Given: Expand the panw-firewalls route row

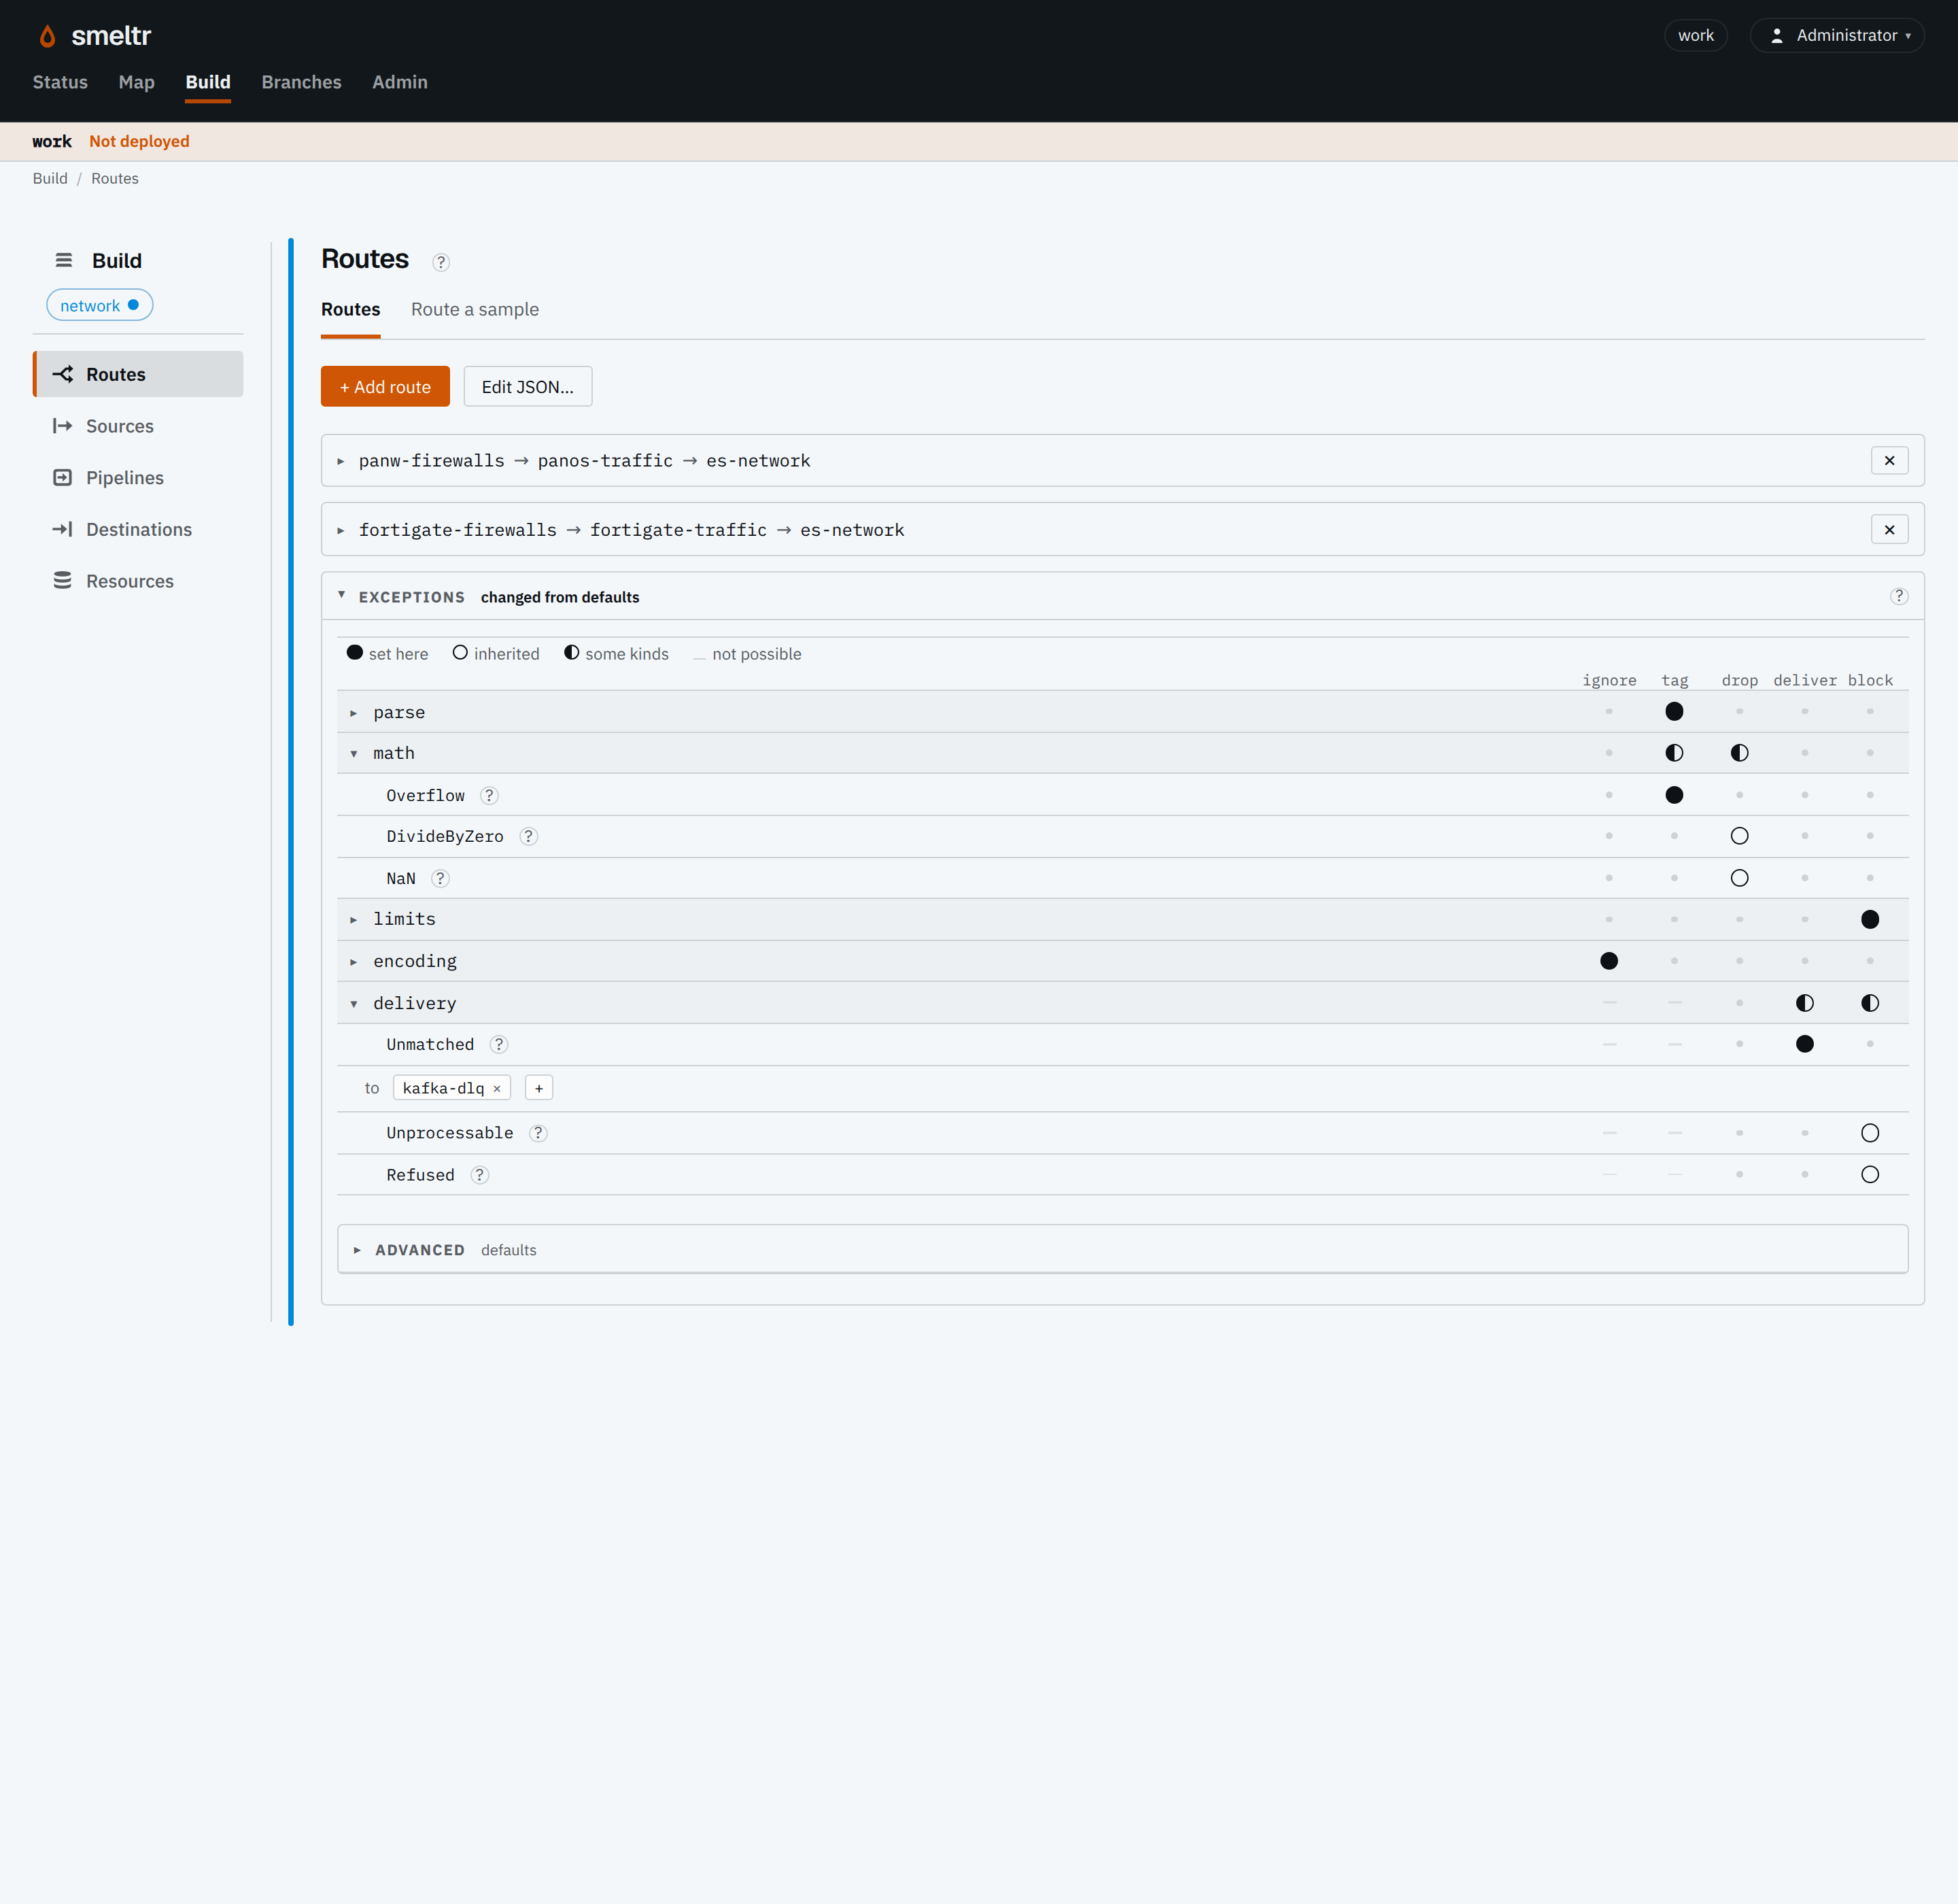Looking at the screenshot, I should [x=341, y=461].
